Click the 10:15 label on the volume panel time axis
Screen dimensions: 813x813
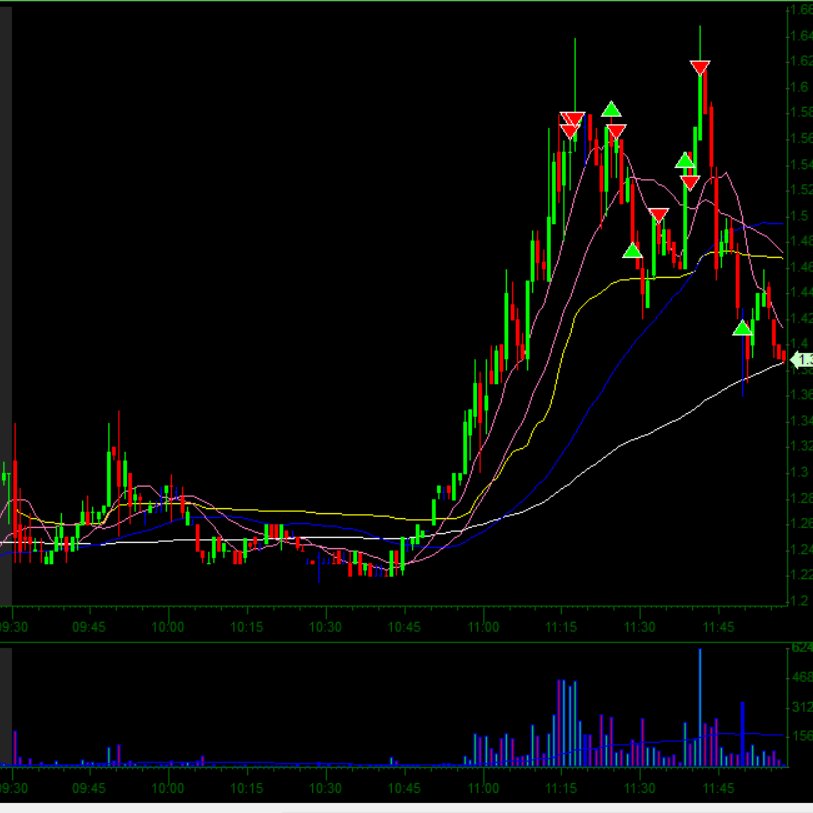point(246,789)
